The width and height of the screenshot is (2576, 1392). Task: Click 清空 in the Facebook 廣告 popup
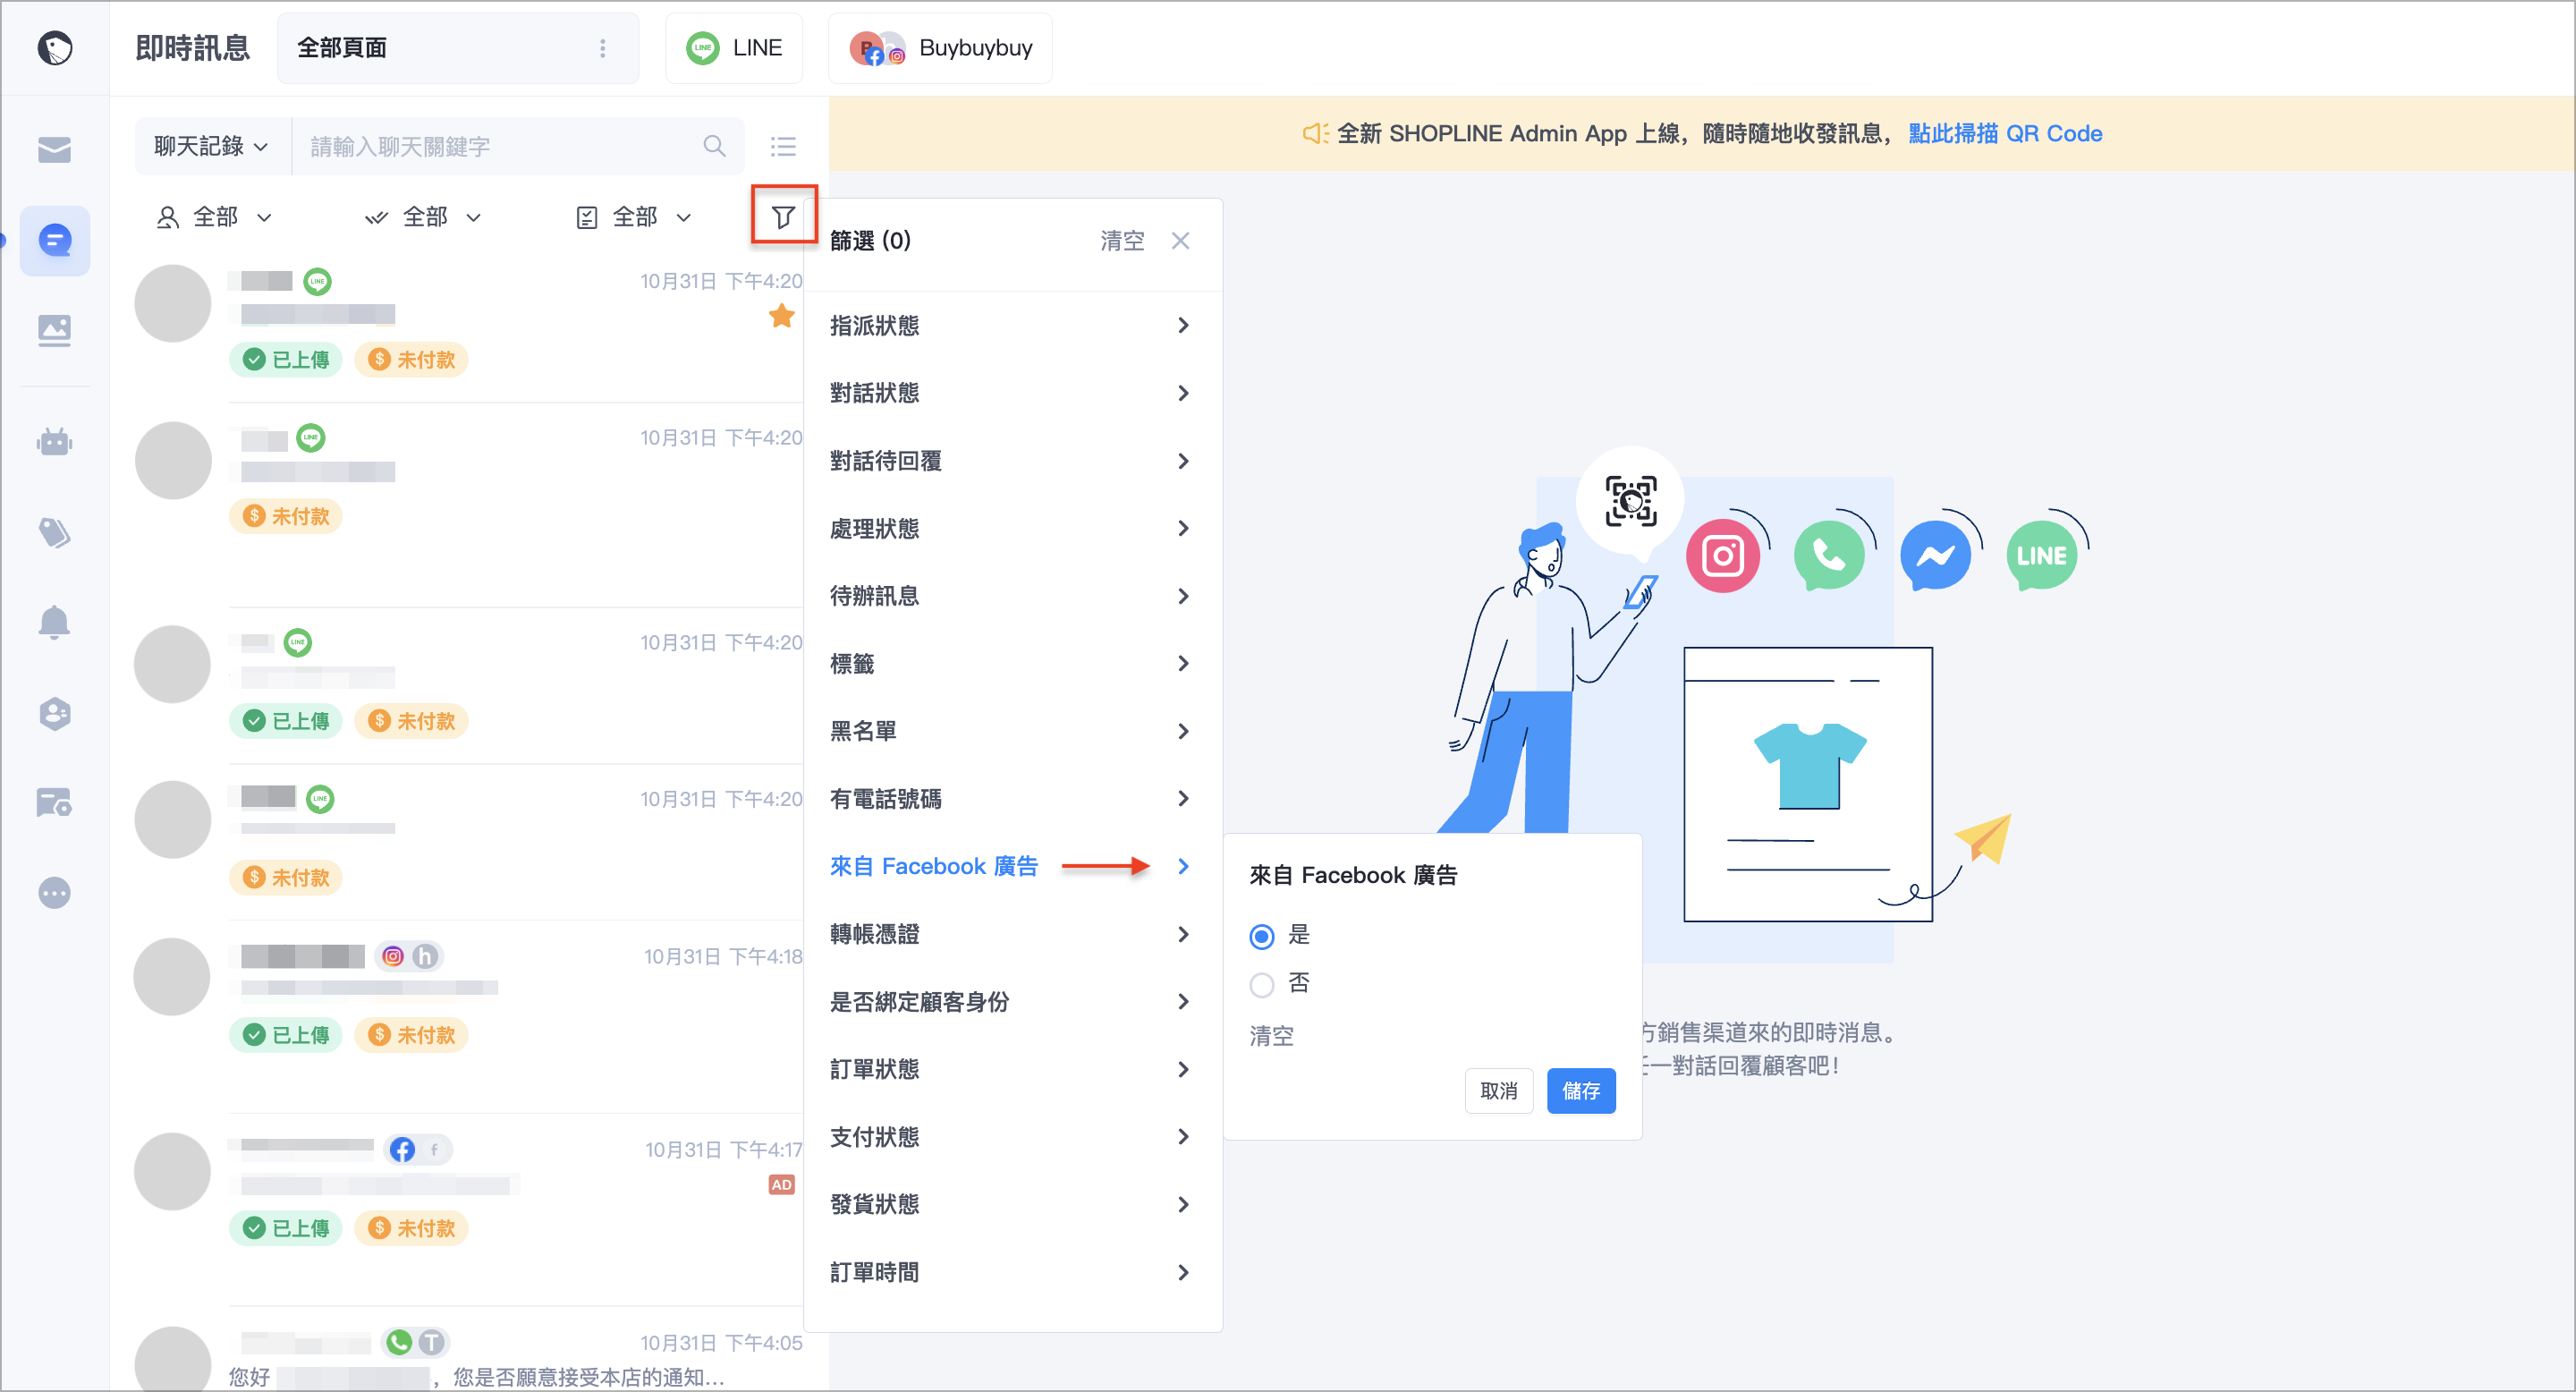[x=1271, y=1036]
